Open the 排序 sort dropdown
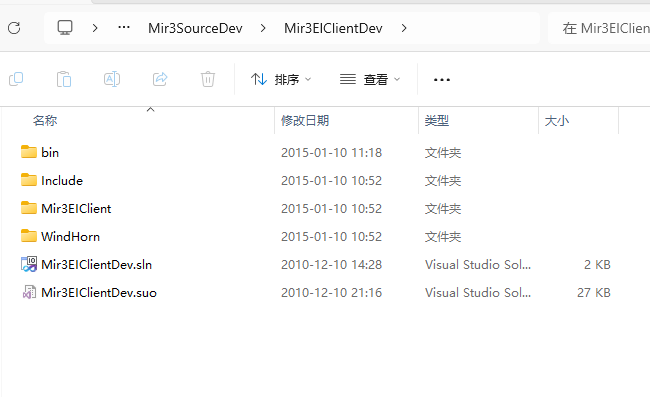 (x=281, y=79)
